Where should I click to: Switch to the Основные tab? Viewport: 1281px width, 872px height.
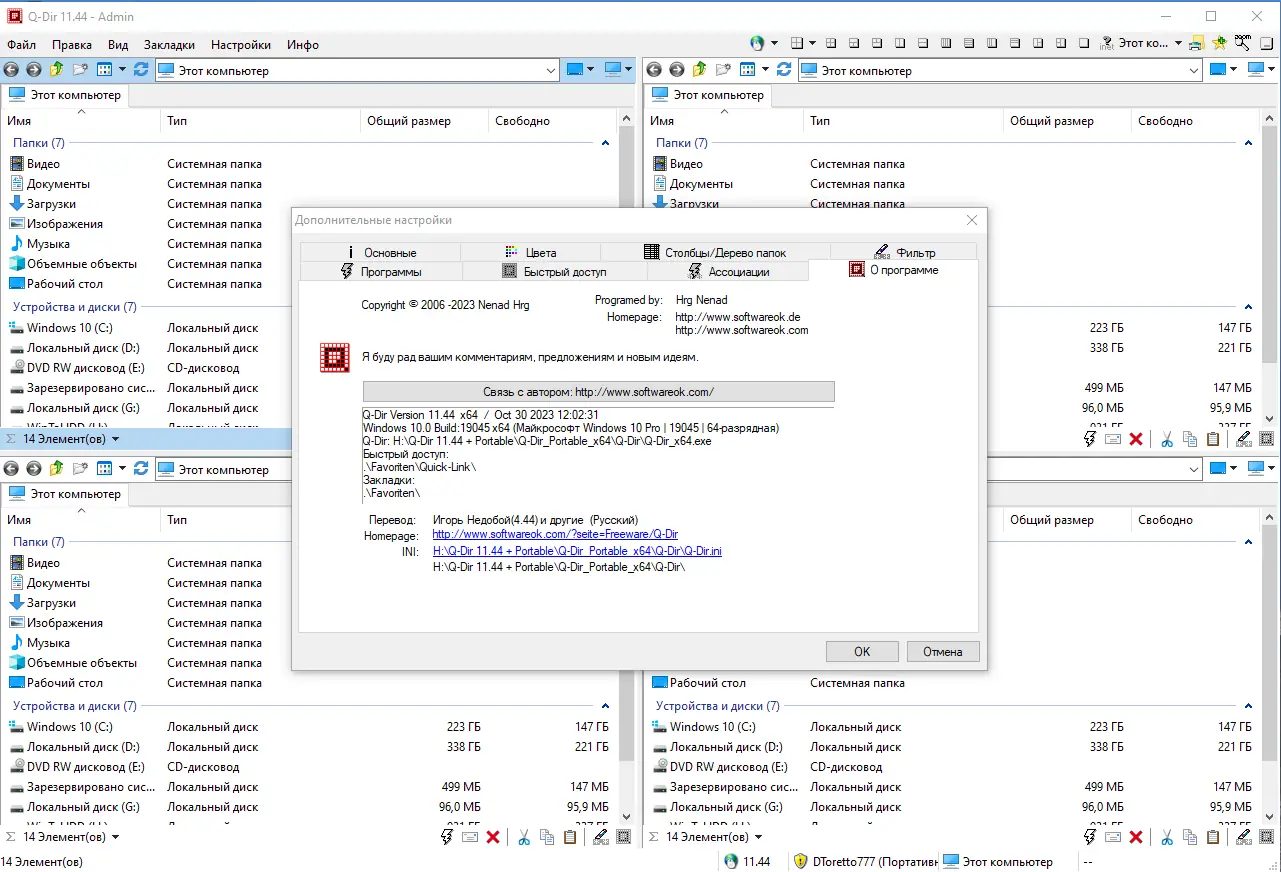click(380, 253)
